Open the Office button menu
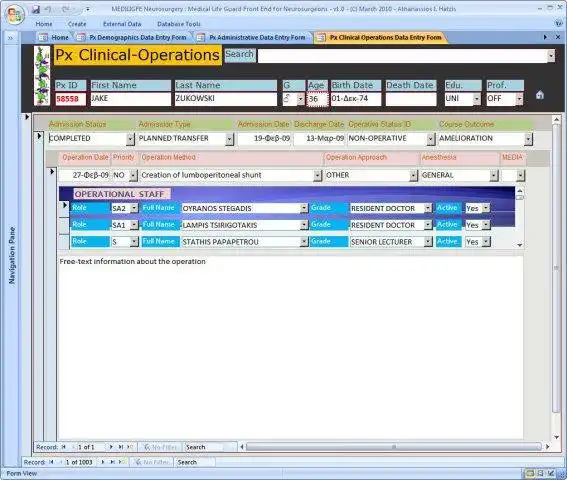This screenshot has width=567, height=480. pyautogui.click(x=14, y=15)
